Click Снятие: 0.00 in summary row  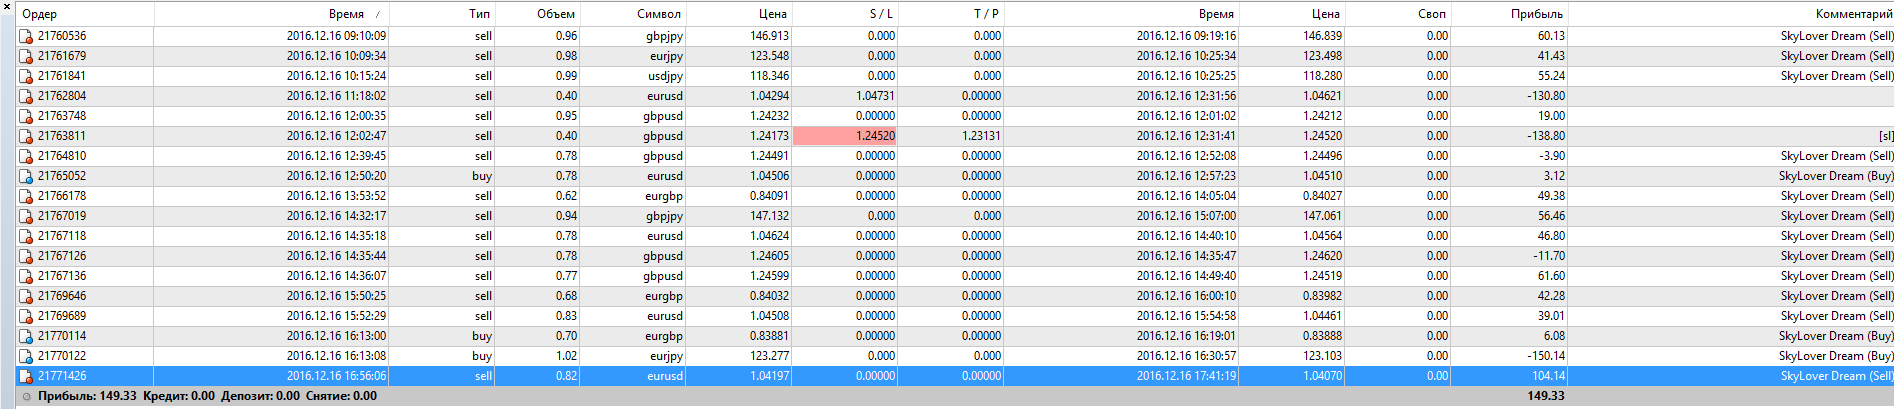[341, 396]
